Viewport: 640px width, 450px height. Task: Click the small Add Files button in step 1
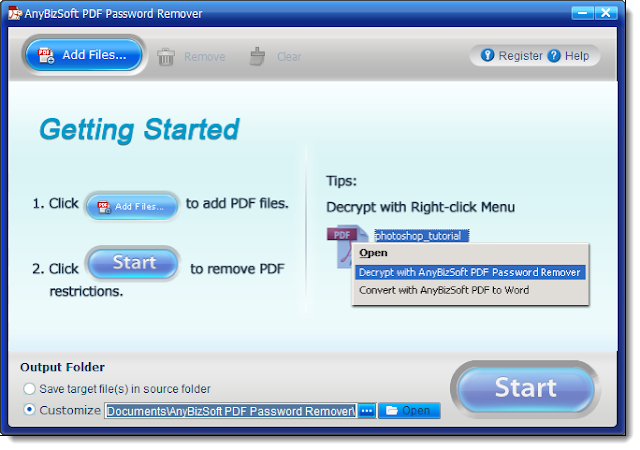point(132,206)
